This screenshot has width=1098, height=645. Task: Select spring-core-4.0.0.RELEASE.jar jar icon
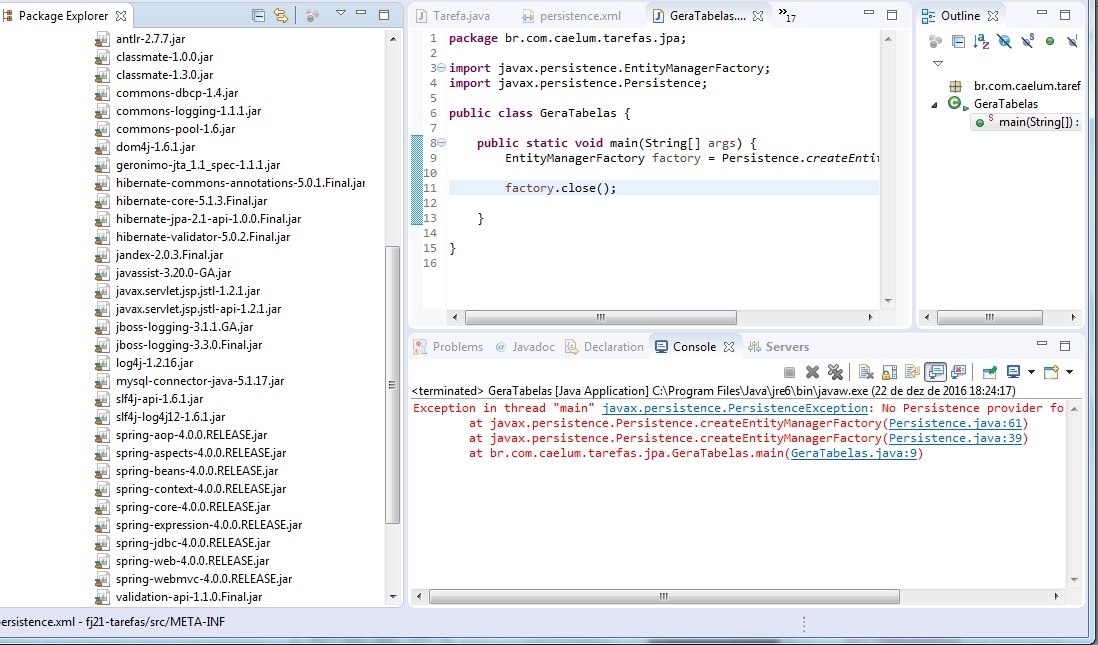coord(102,507)
